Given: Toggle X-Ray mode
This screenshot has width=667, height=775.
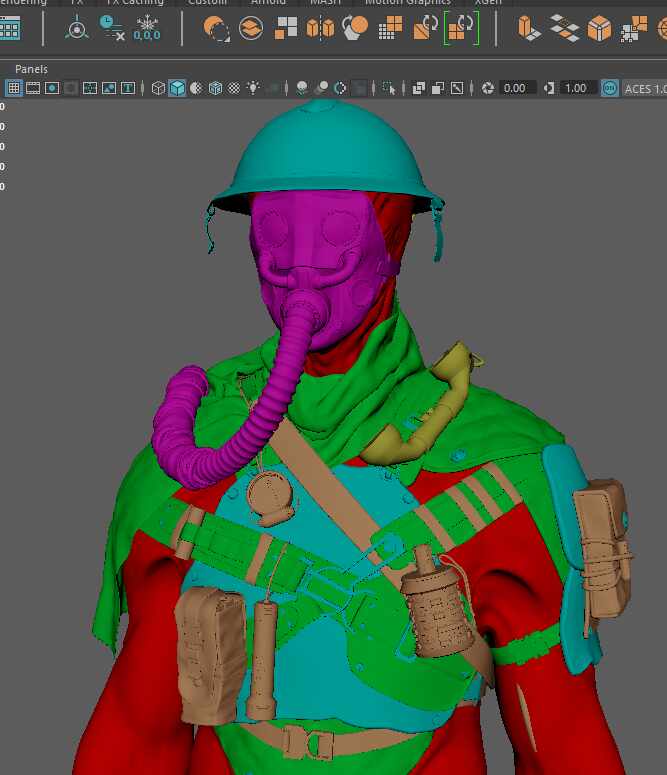Looking at the screenshot, I should pyautogui.click(x=419, y=88).
